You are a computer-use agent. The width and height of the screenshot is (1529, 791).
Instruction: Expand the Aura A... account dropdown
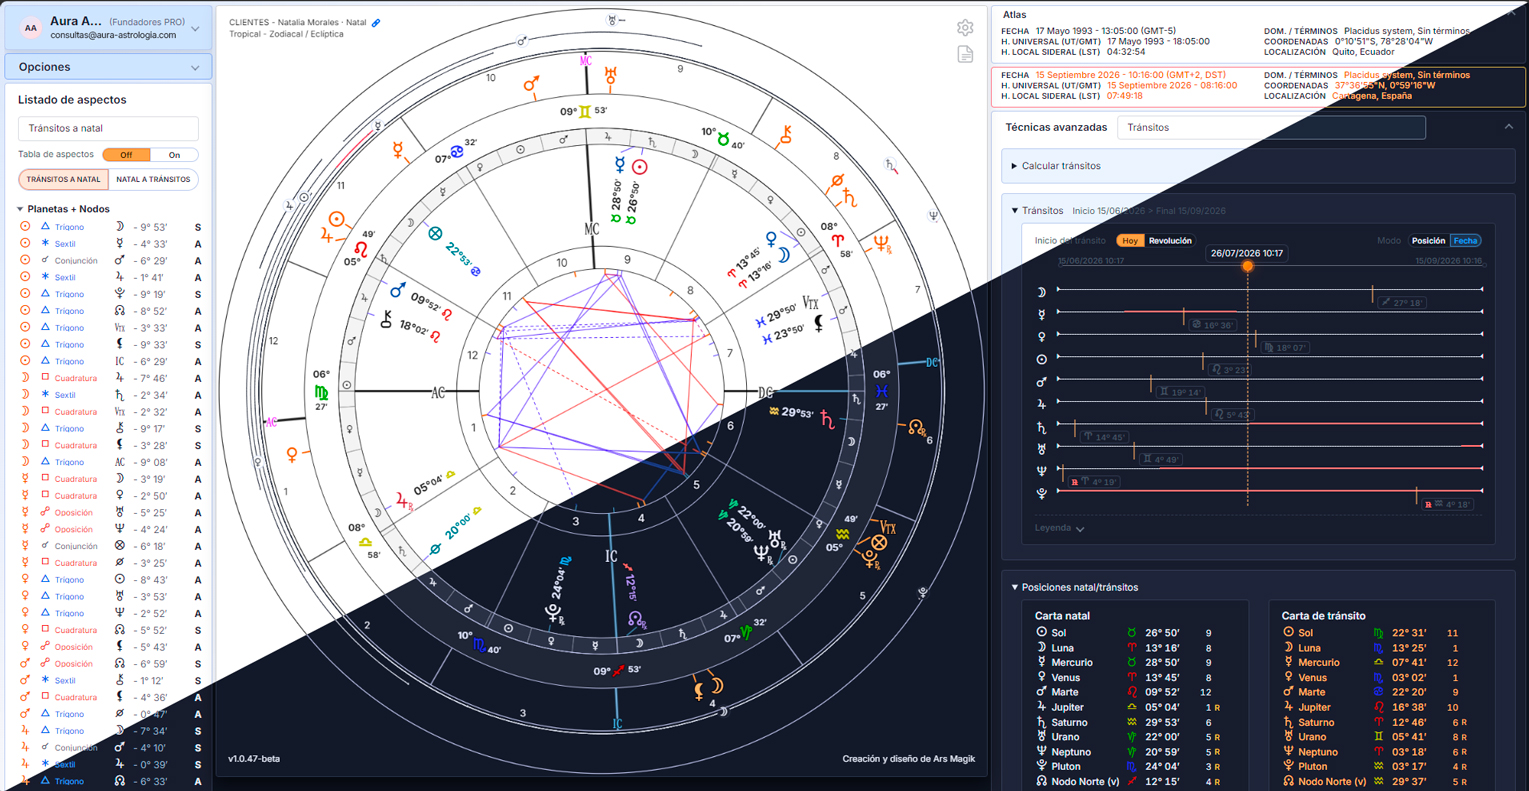click(x=195, y=29)
